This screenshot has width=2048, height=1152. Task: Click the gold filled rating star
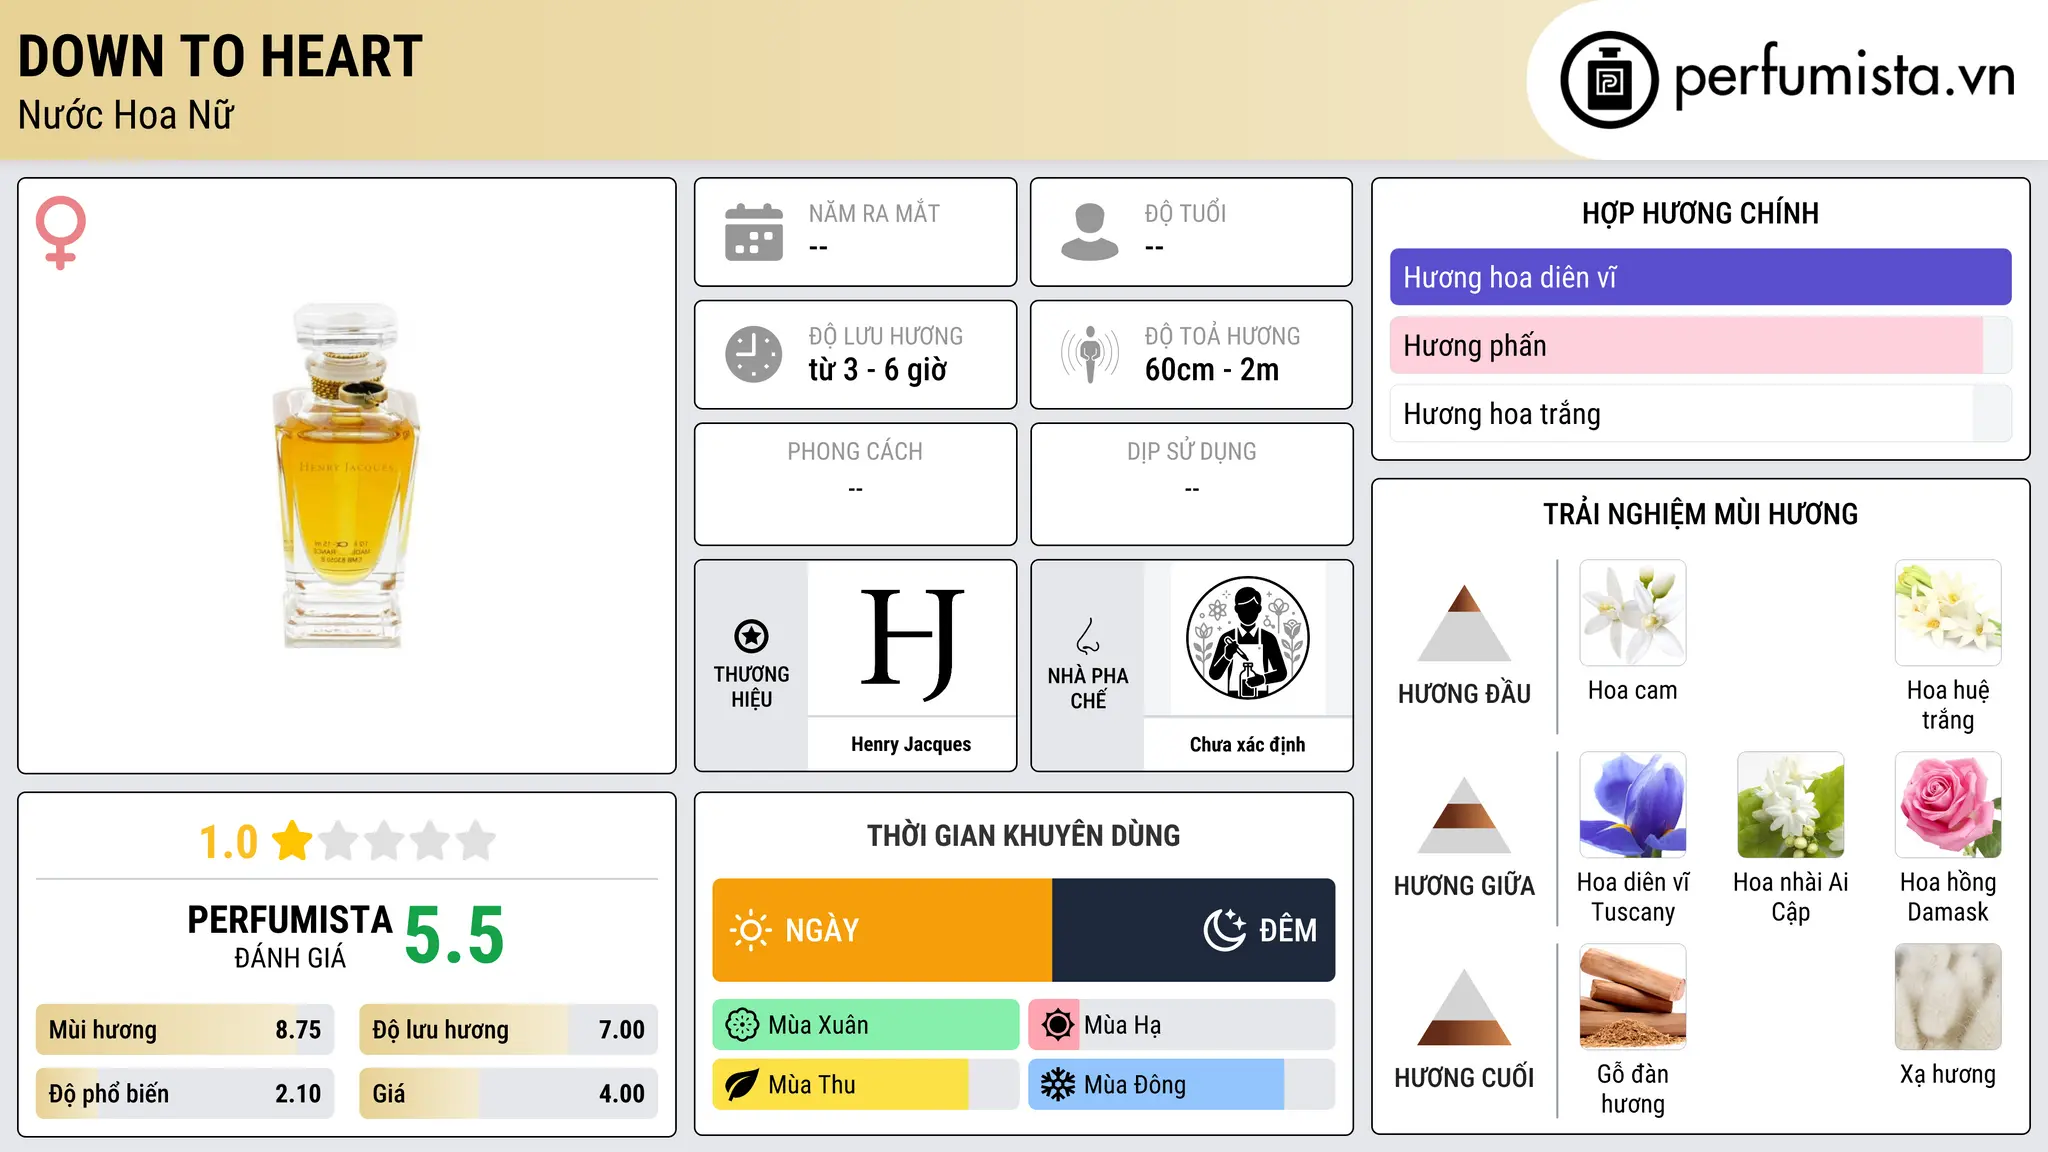[x=292, y=841]
